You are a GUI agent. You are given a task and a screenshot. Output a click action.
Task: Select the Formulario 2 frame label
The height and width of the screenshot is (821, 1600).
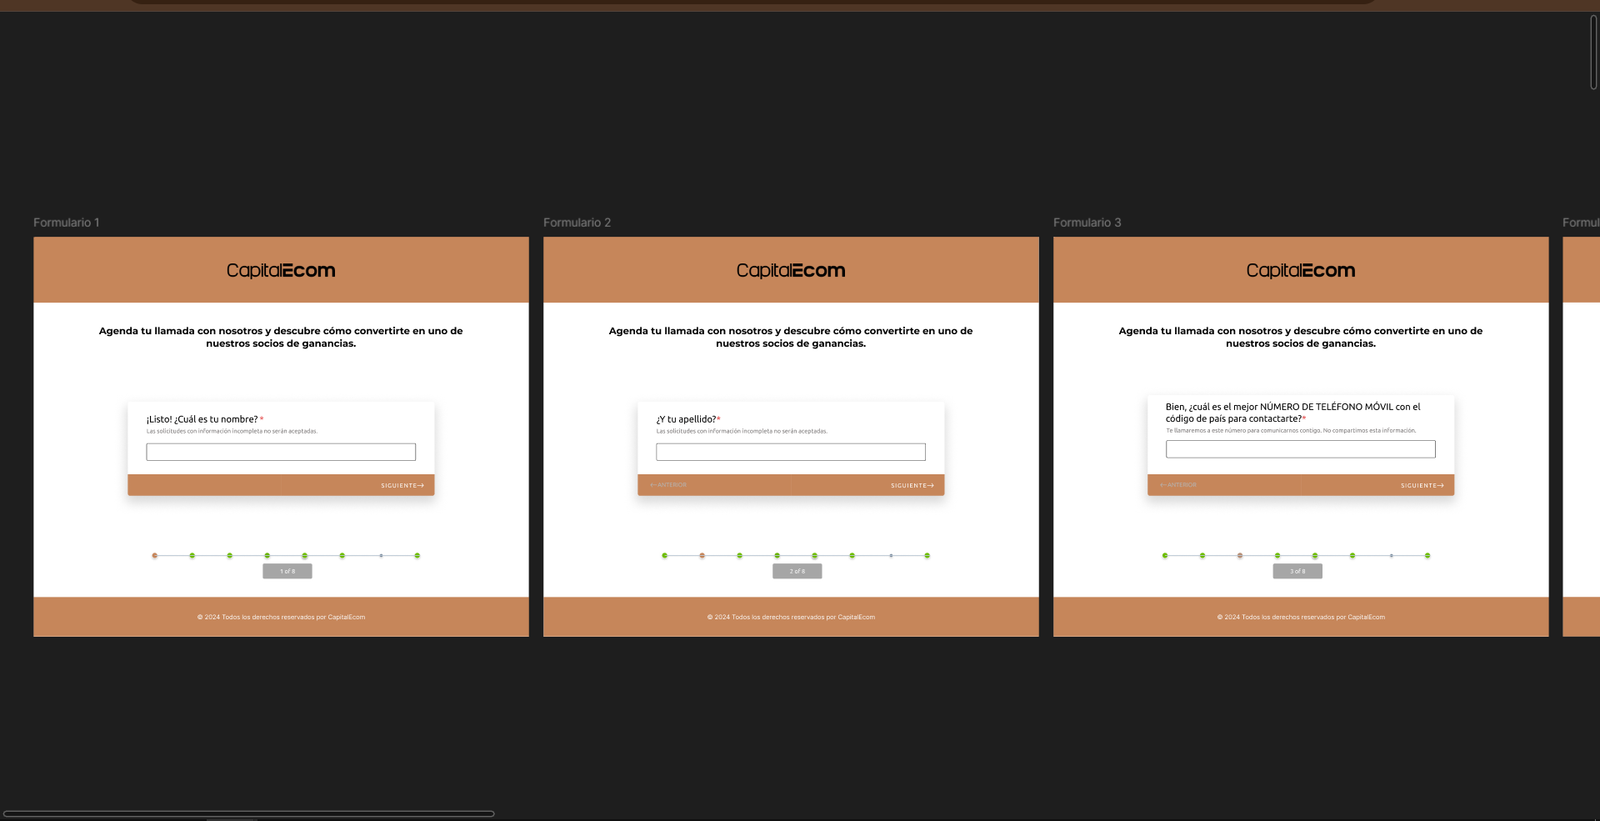(x=577, y=222)
